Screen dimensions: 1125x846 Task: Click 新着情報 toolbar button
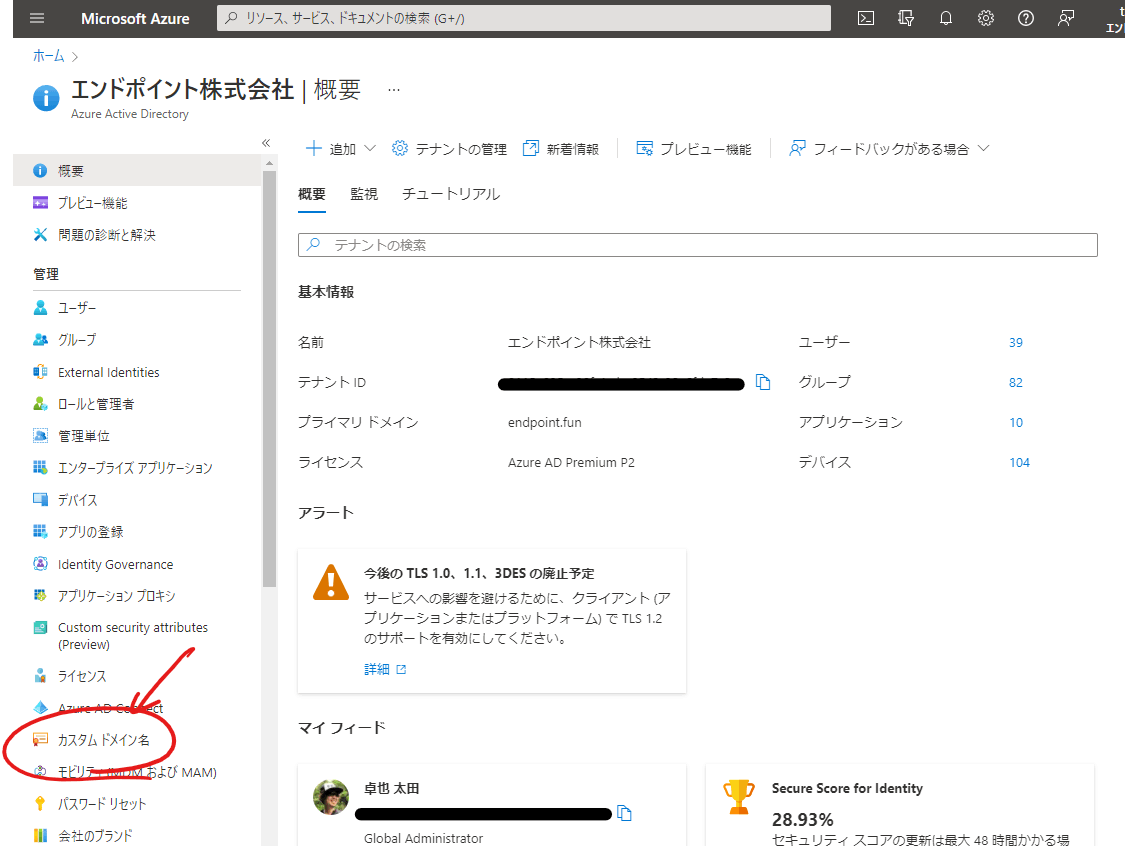tap(560, 149)
